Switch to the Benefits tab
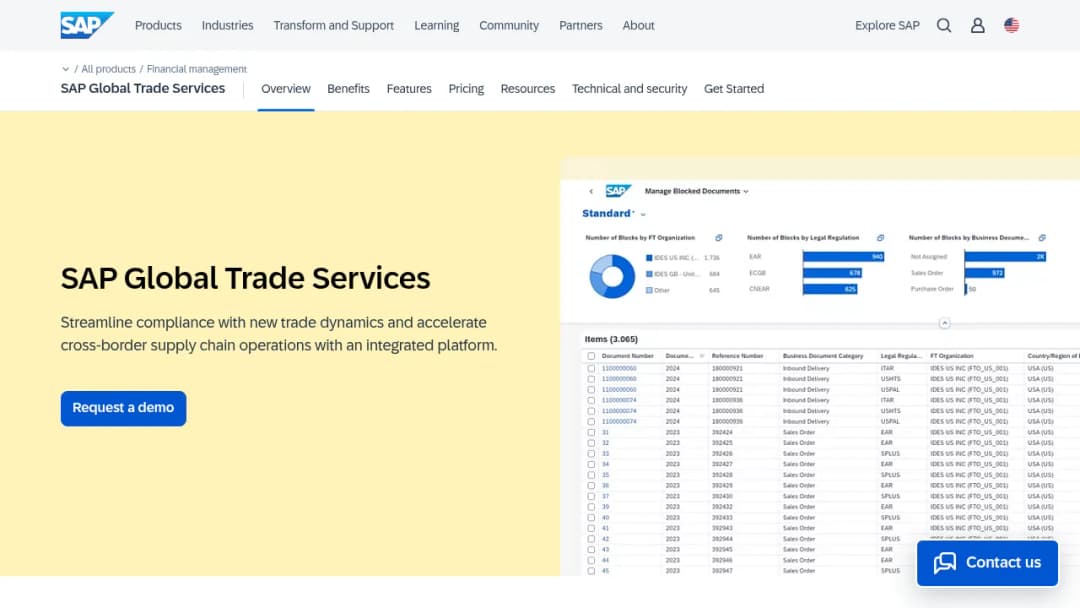The image size is (1080, 608). click(349, 89)
